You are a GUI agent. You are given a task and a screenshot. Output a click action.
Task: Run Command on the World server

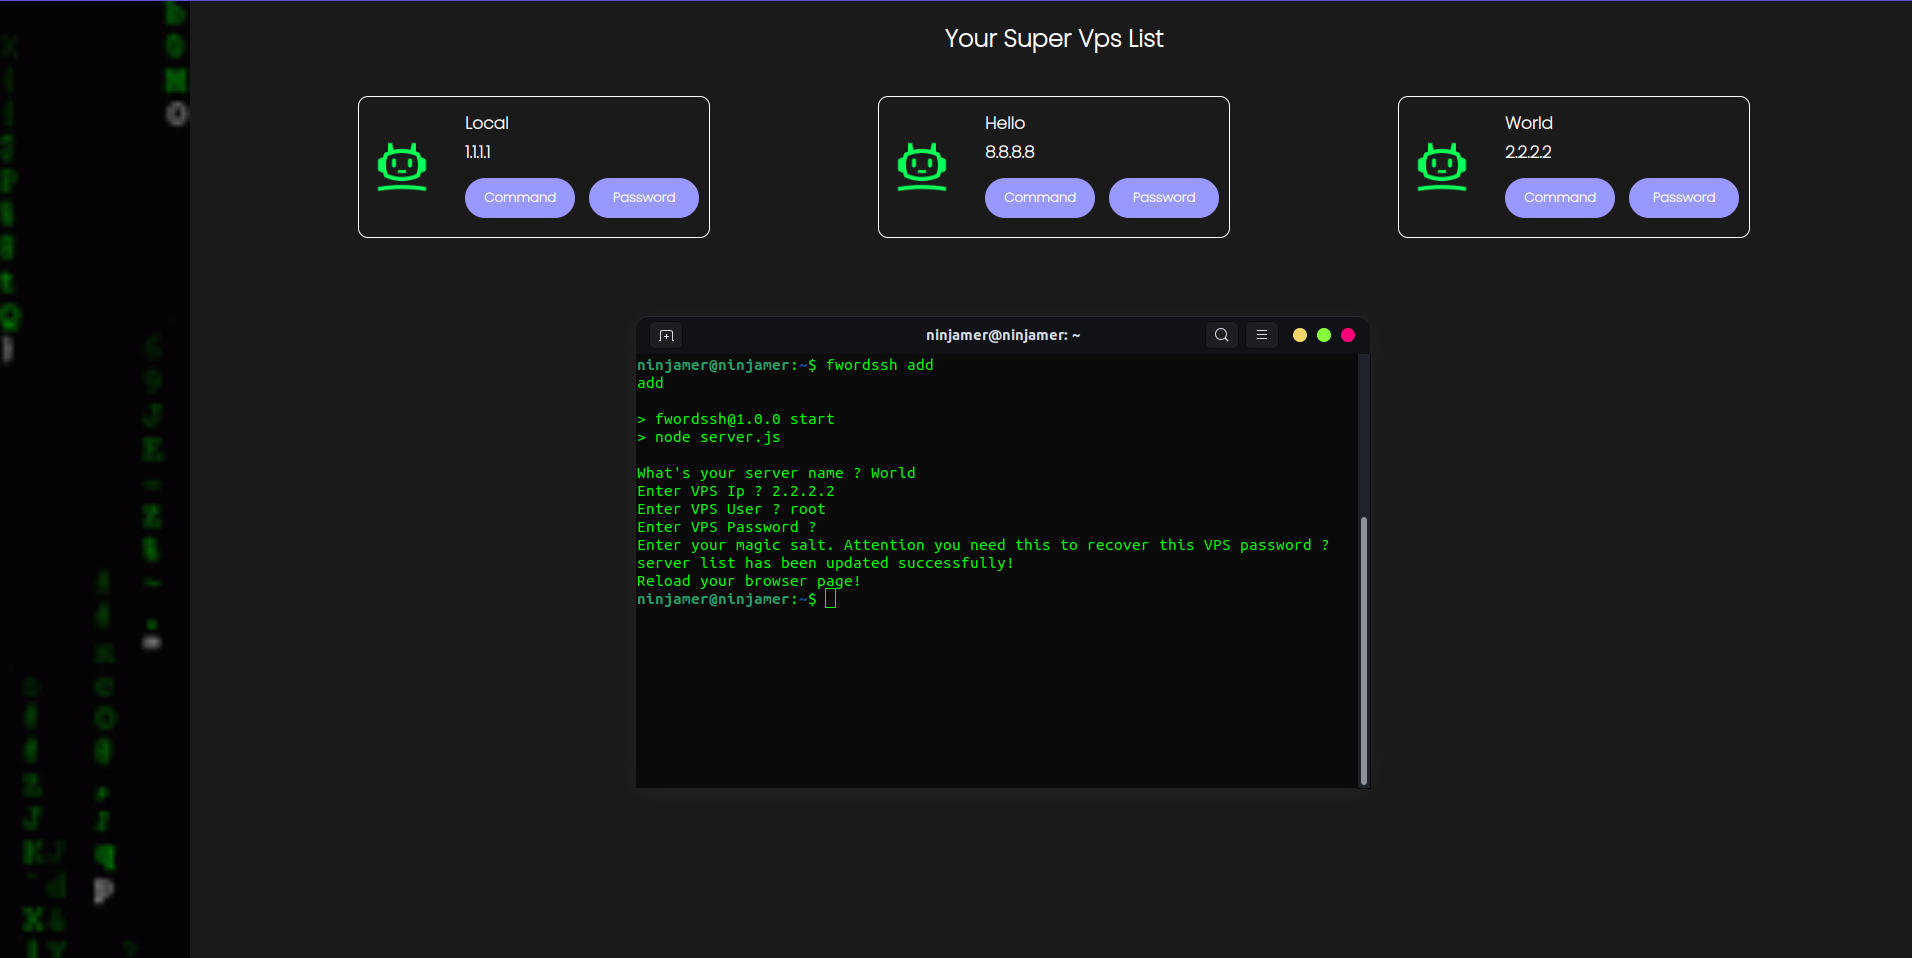[1560, 198]
